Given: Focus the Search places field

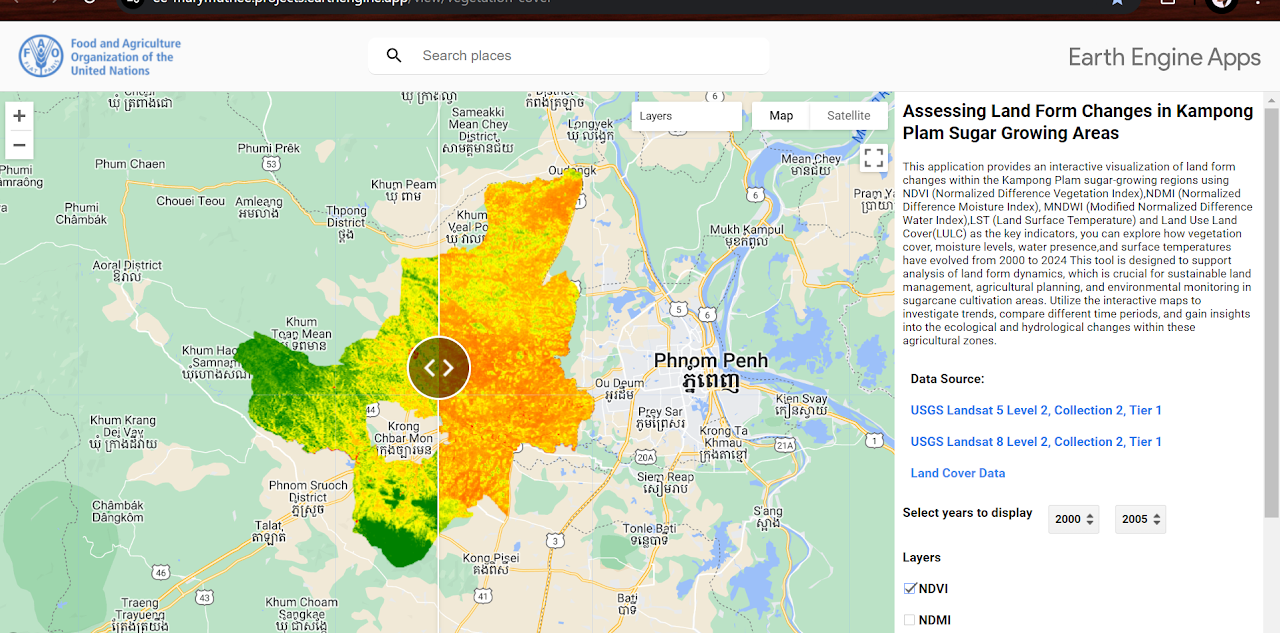Looking at the screenshot, I should (569, 56).
